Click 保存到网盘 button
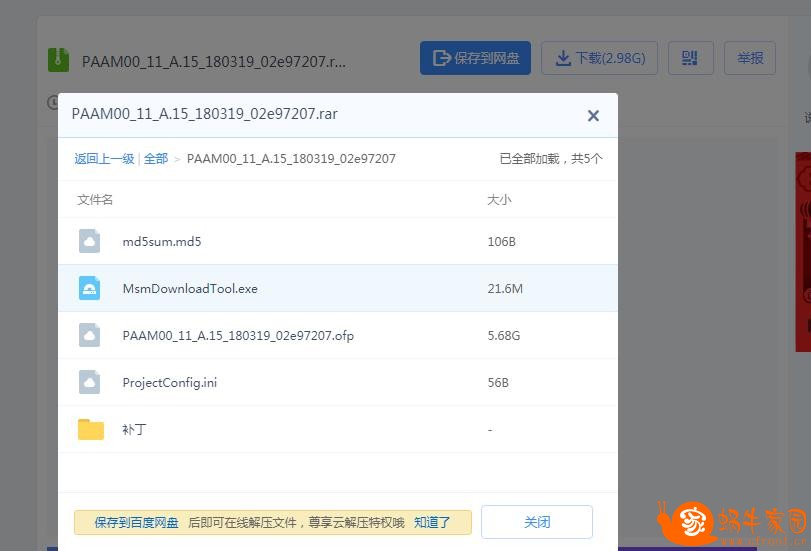 point(475,58)
